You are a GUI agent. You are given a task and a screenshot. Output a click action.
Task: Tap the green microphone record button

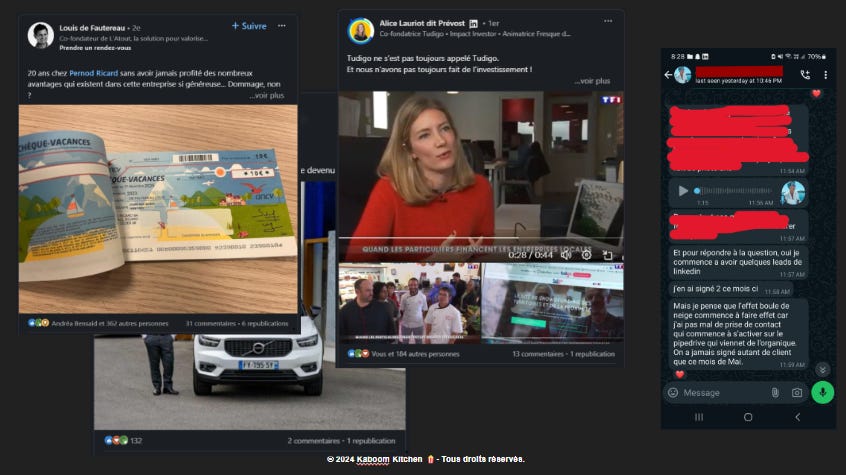tap(823, 392)
